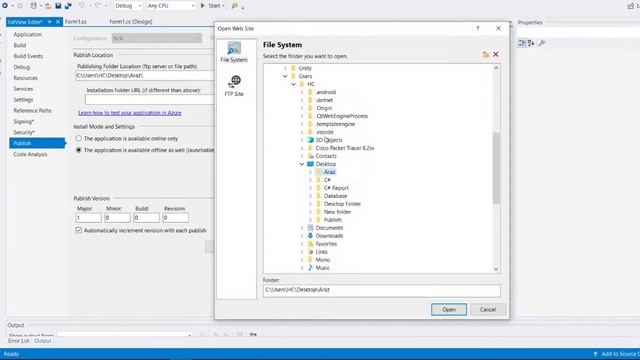Collapse the HC folder node
640x360 pixels.
point(293,84)
